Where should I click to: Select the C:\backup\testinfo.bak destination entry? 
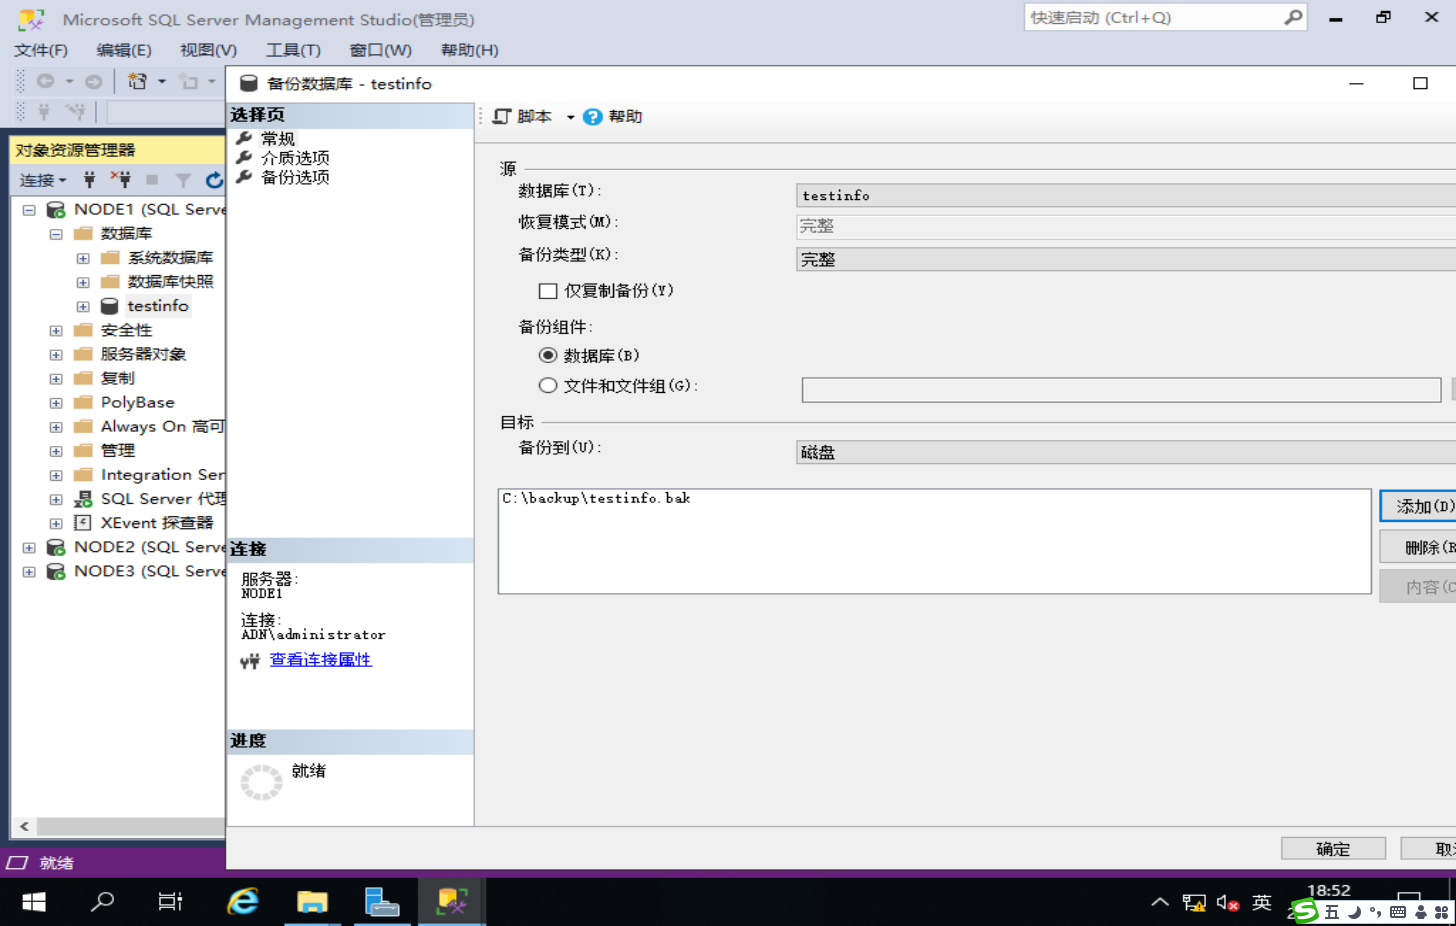click(596, 498)
